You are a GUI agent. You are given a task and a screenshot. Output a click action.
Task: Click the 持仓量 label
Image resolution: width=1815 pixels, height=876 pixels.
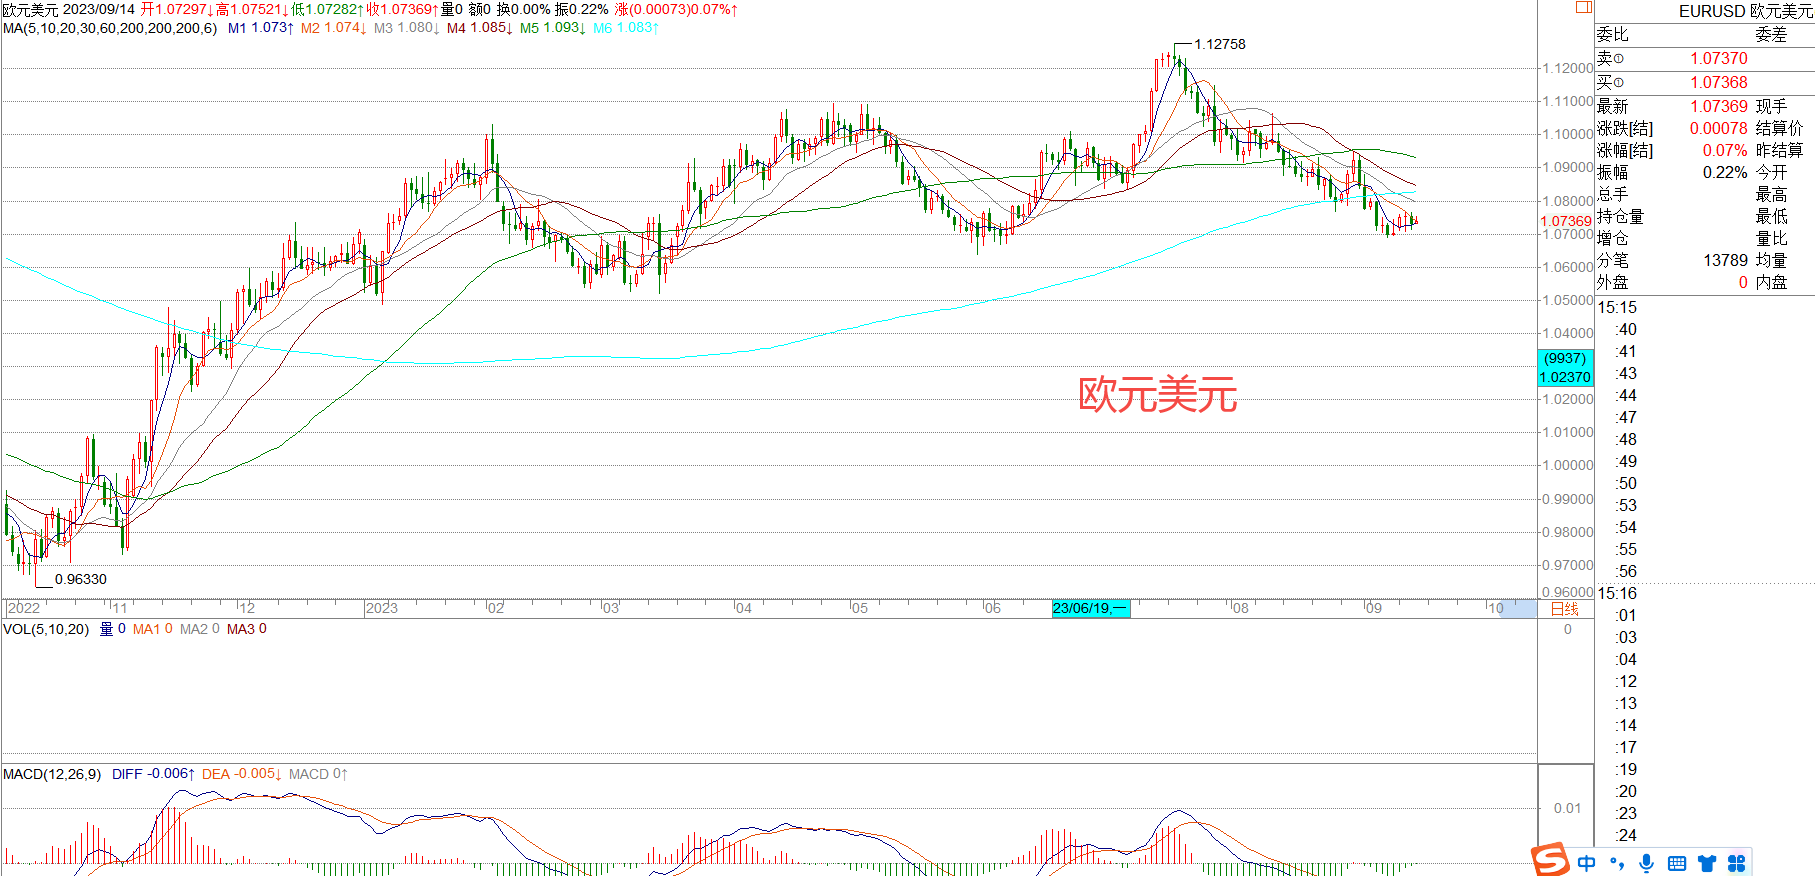(1620, 216)
